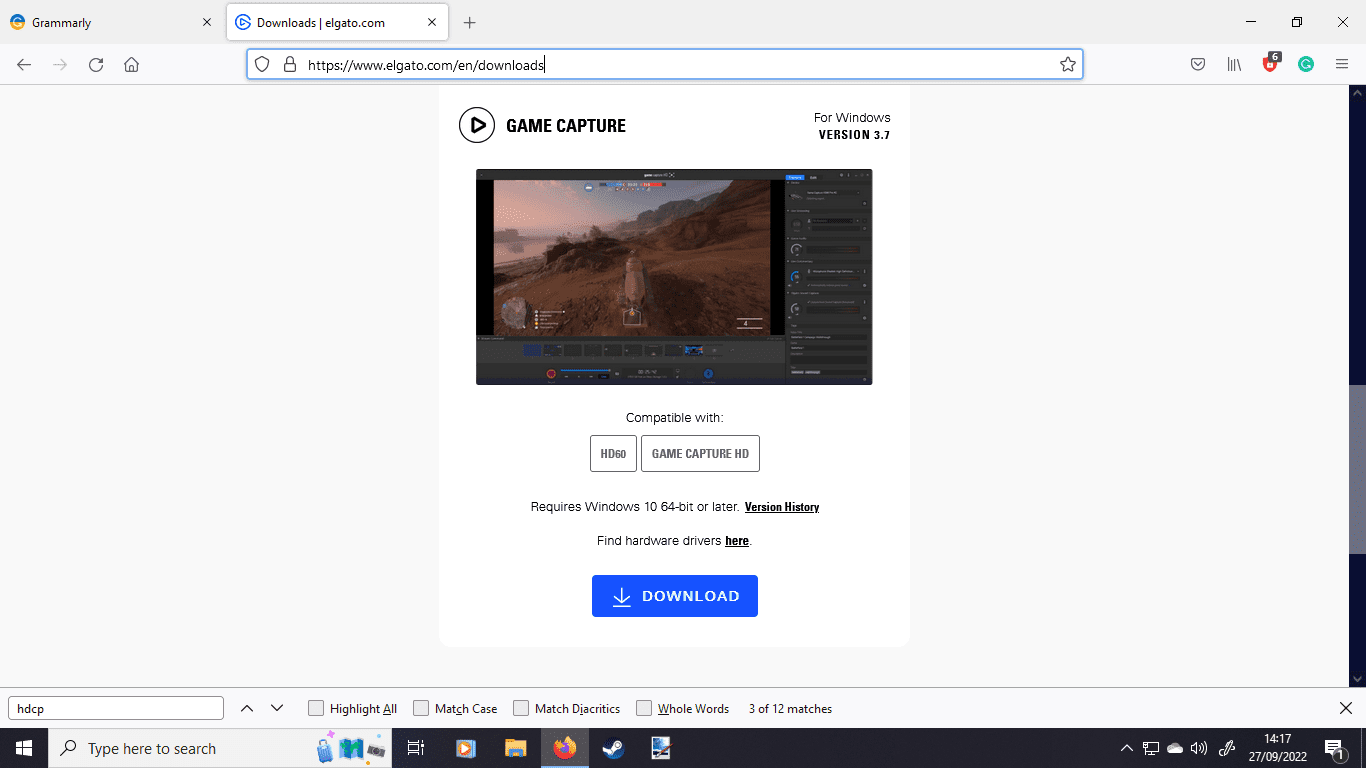Click the scrollbar up arrow
1366x768 pixels.
tap(1357, 93)
